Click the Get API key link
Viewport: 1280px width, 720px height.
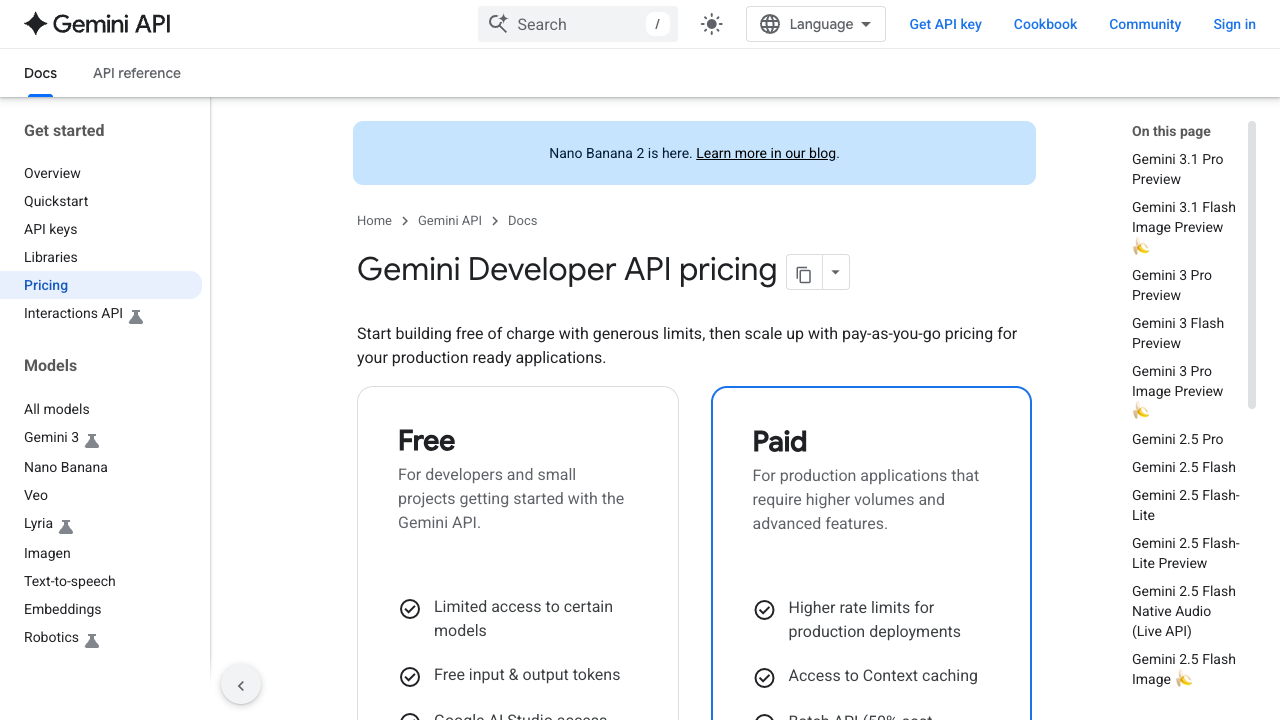(x=945, y=24)
